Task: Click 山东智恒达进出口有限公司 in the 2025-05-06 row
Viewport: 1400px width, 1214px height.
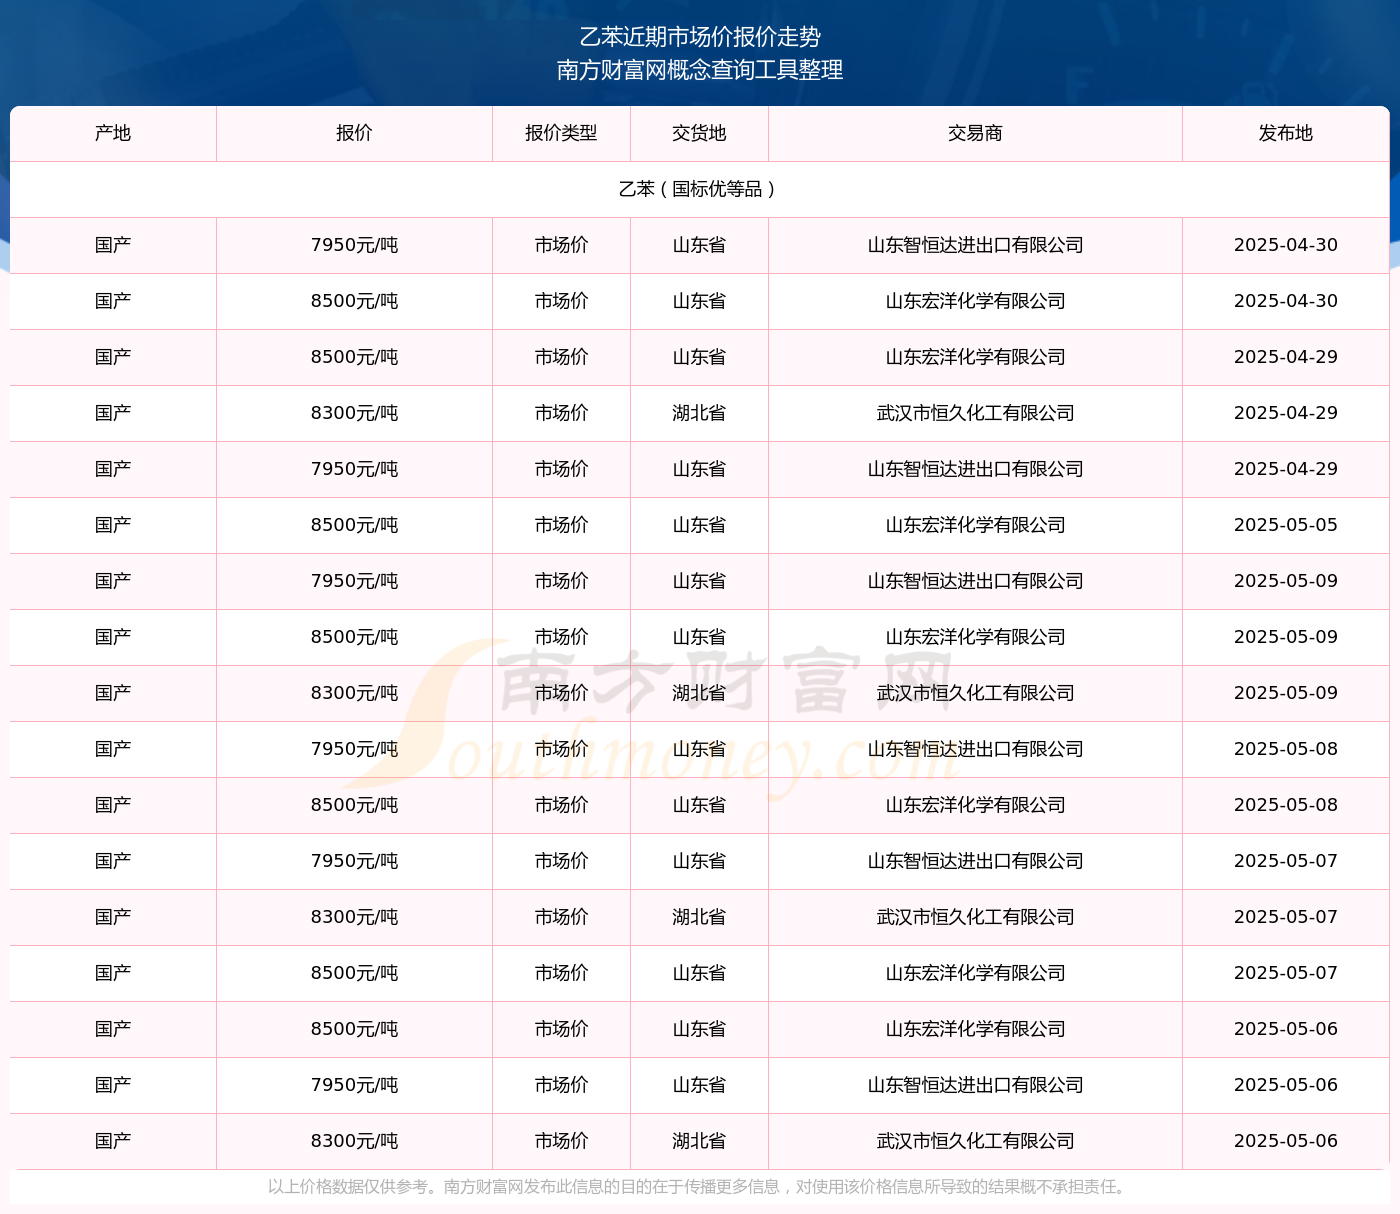Action: coord(975,1085)
